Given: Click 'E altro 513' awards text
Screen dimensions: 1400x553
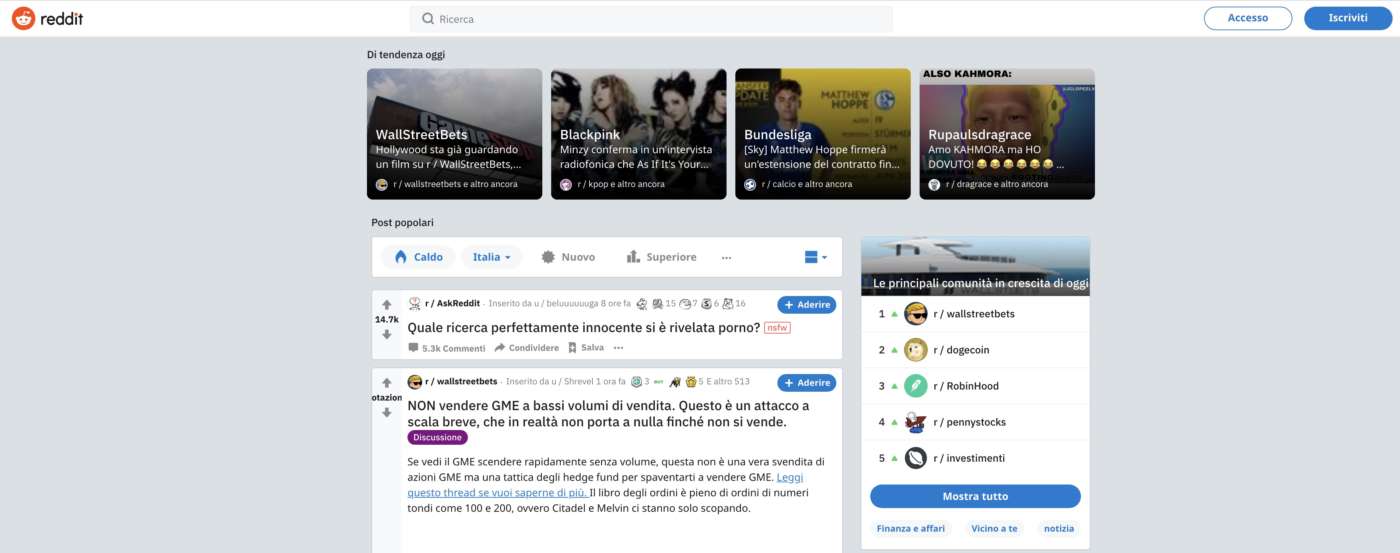Looking at the screenshot, I should tap(729, 381).
